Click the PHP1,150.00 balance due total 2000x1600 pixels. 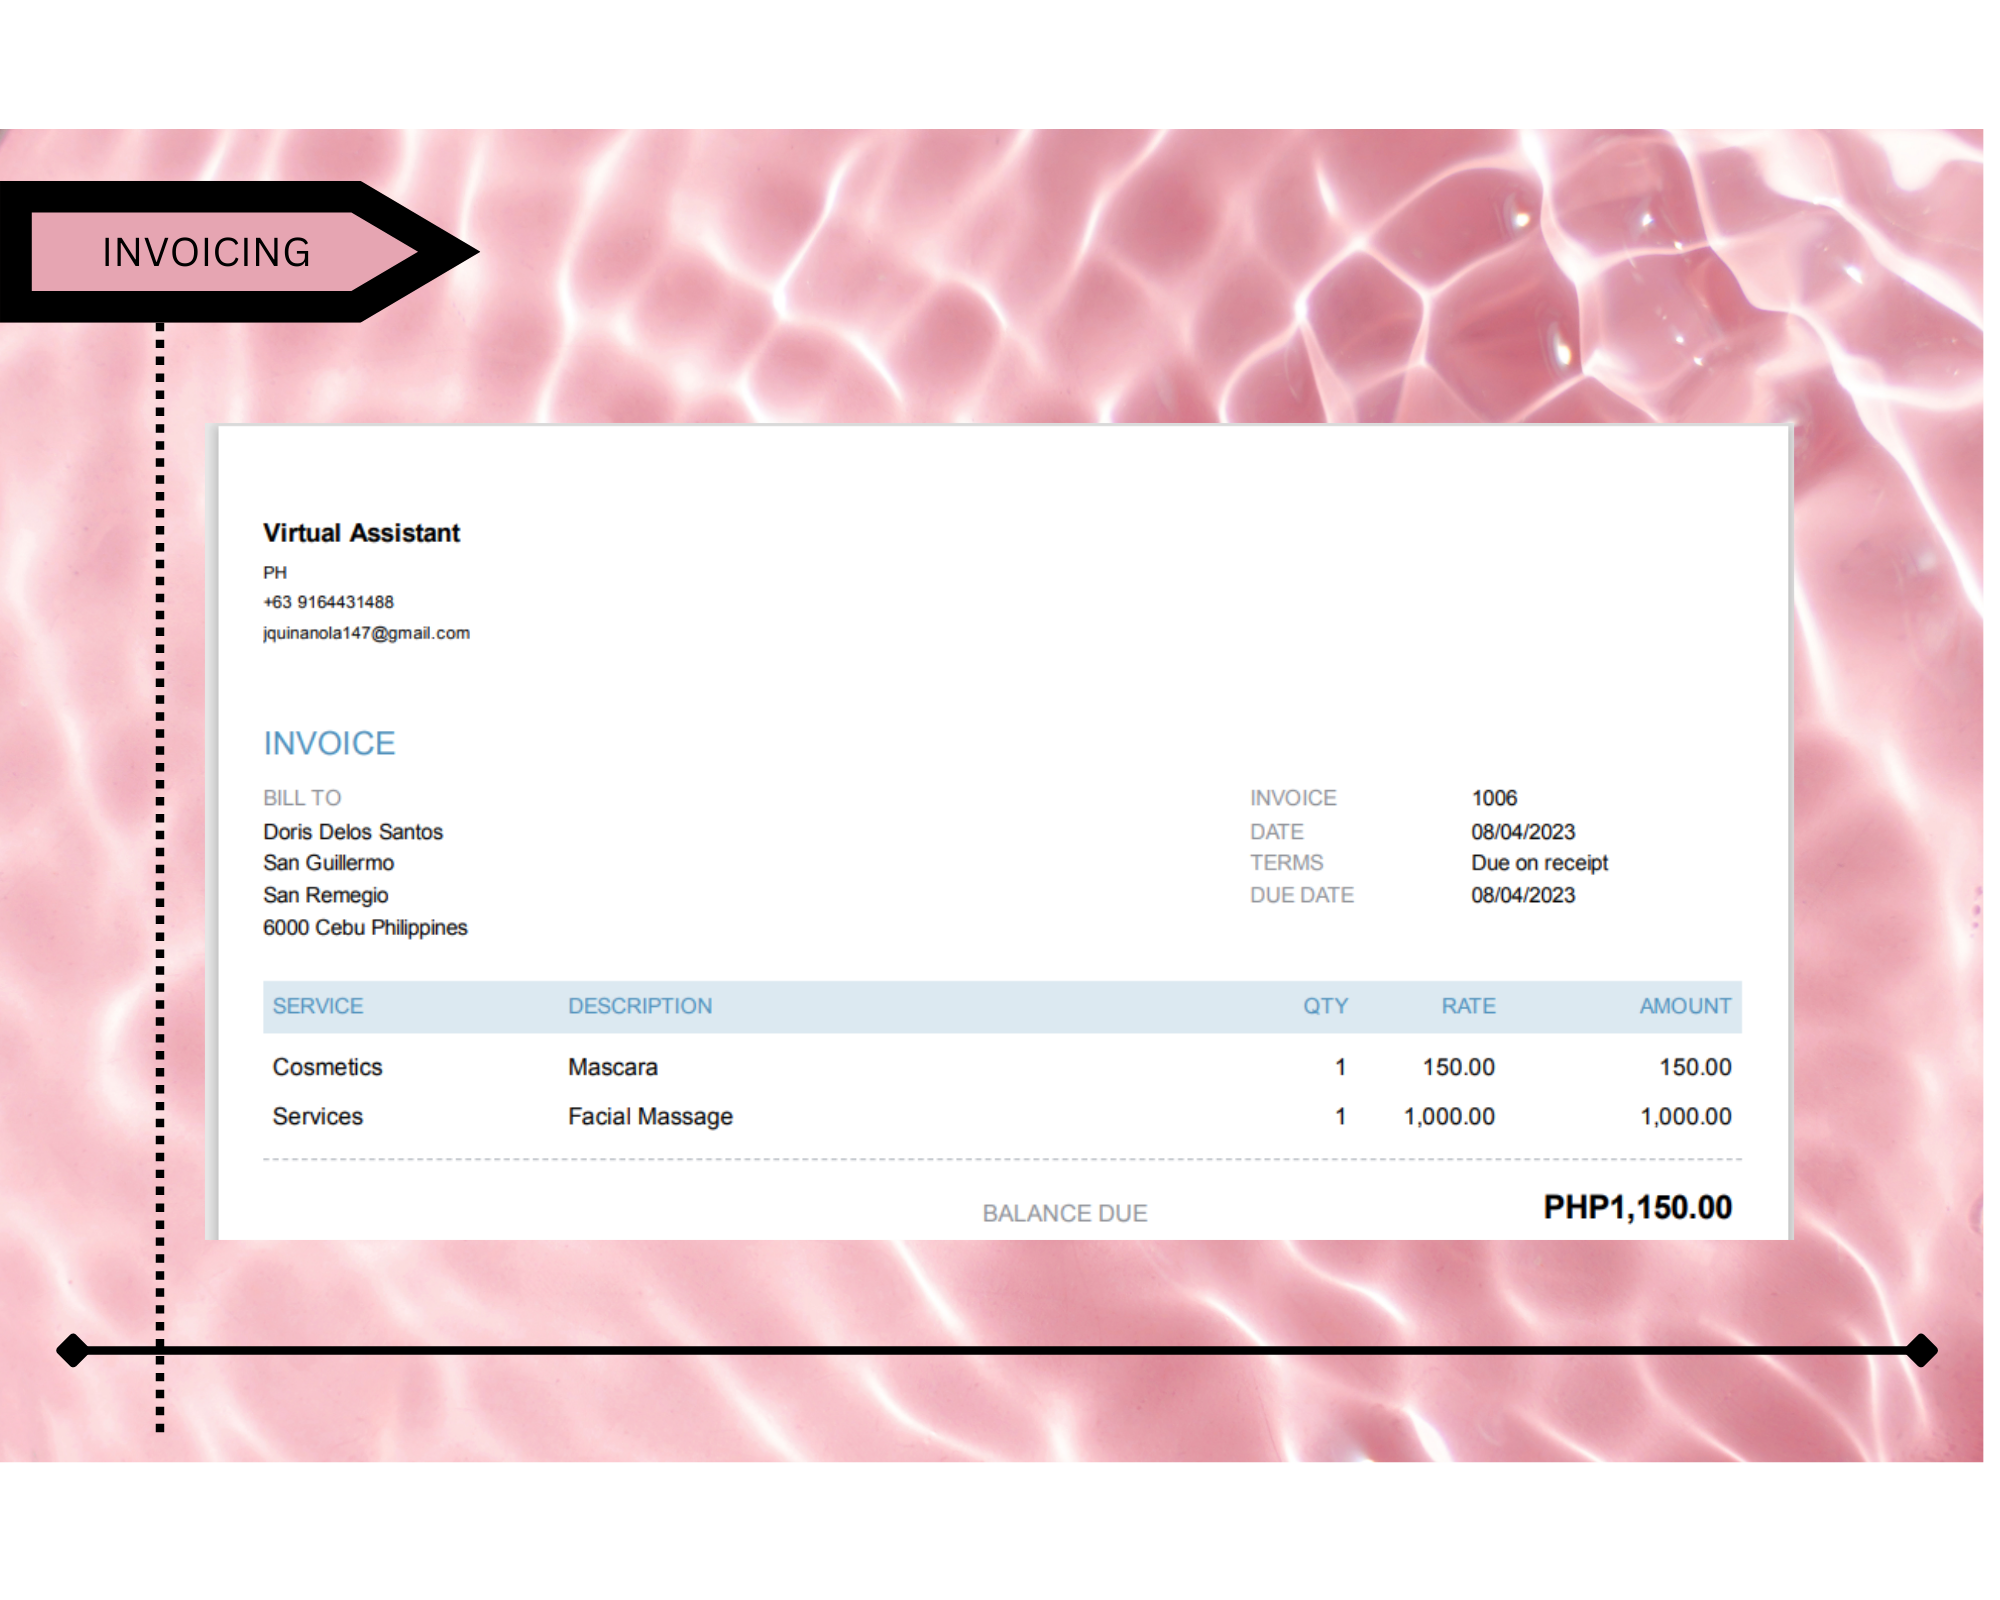tap(1637, 1208)
